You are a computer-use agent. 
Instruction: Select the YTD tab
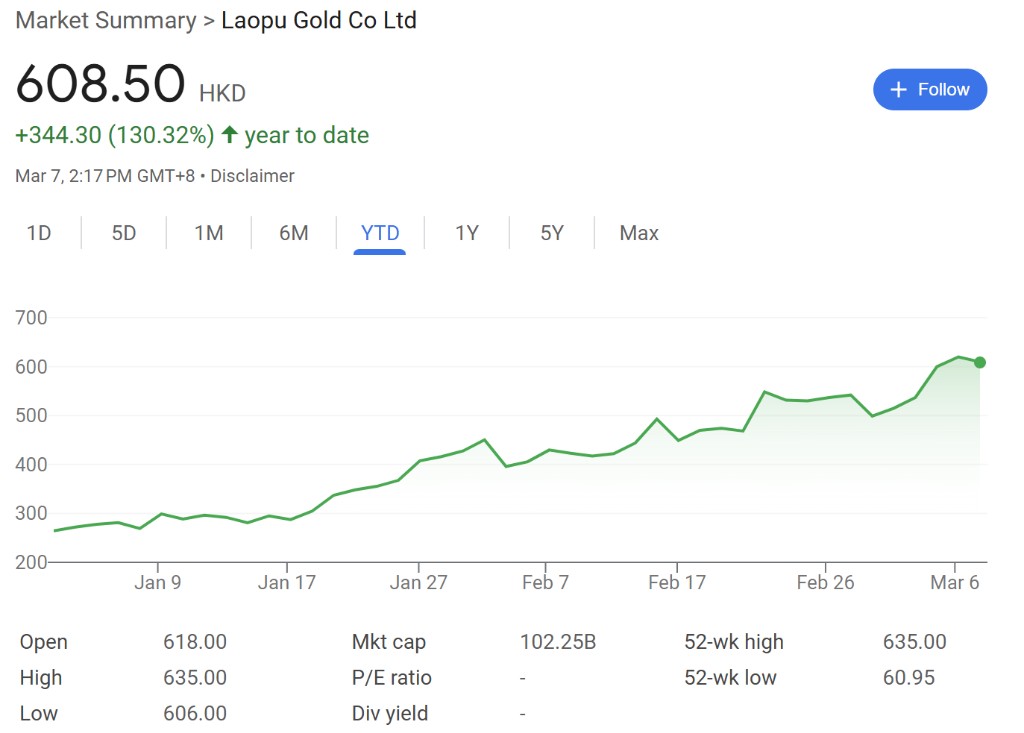tap(380, 233)
